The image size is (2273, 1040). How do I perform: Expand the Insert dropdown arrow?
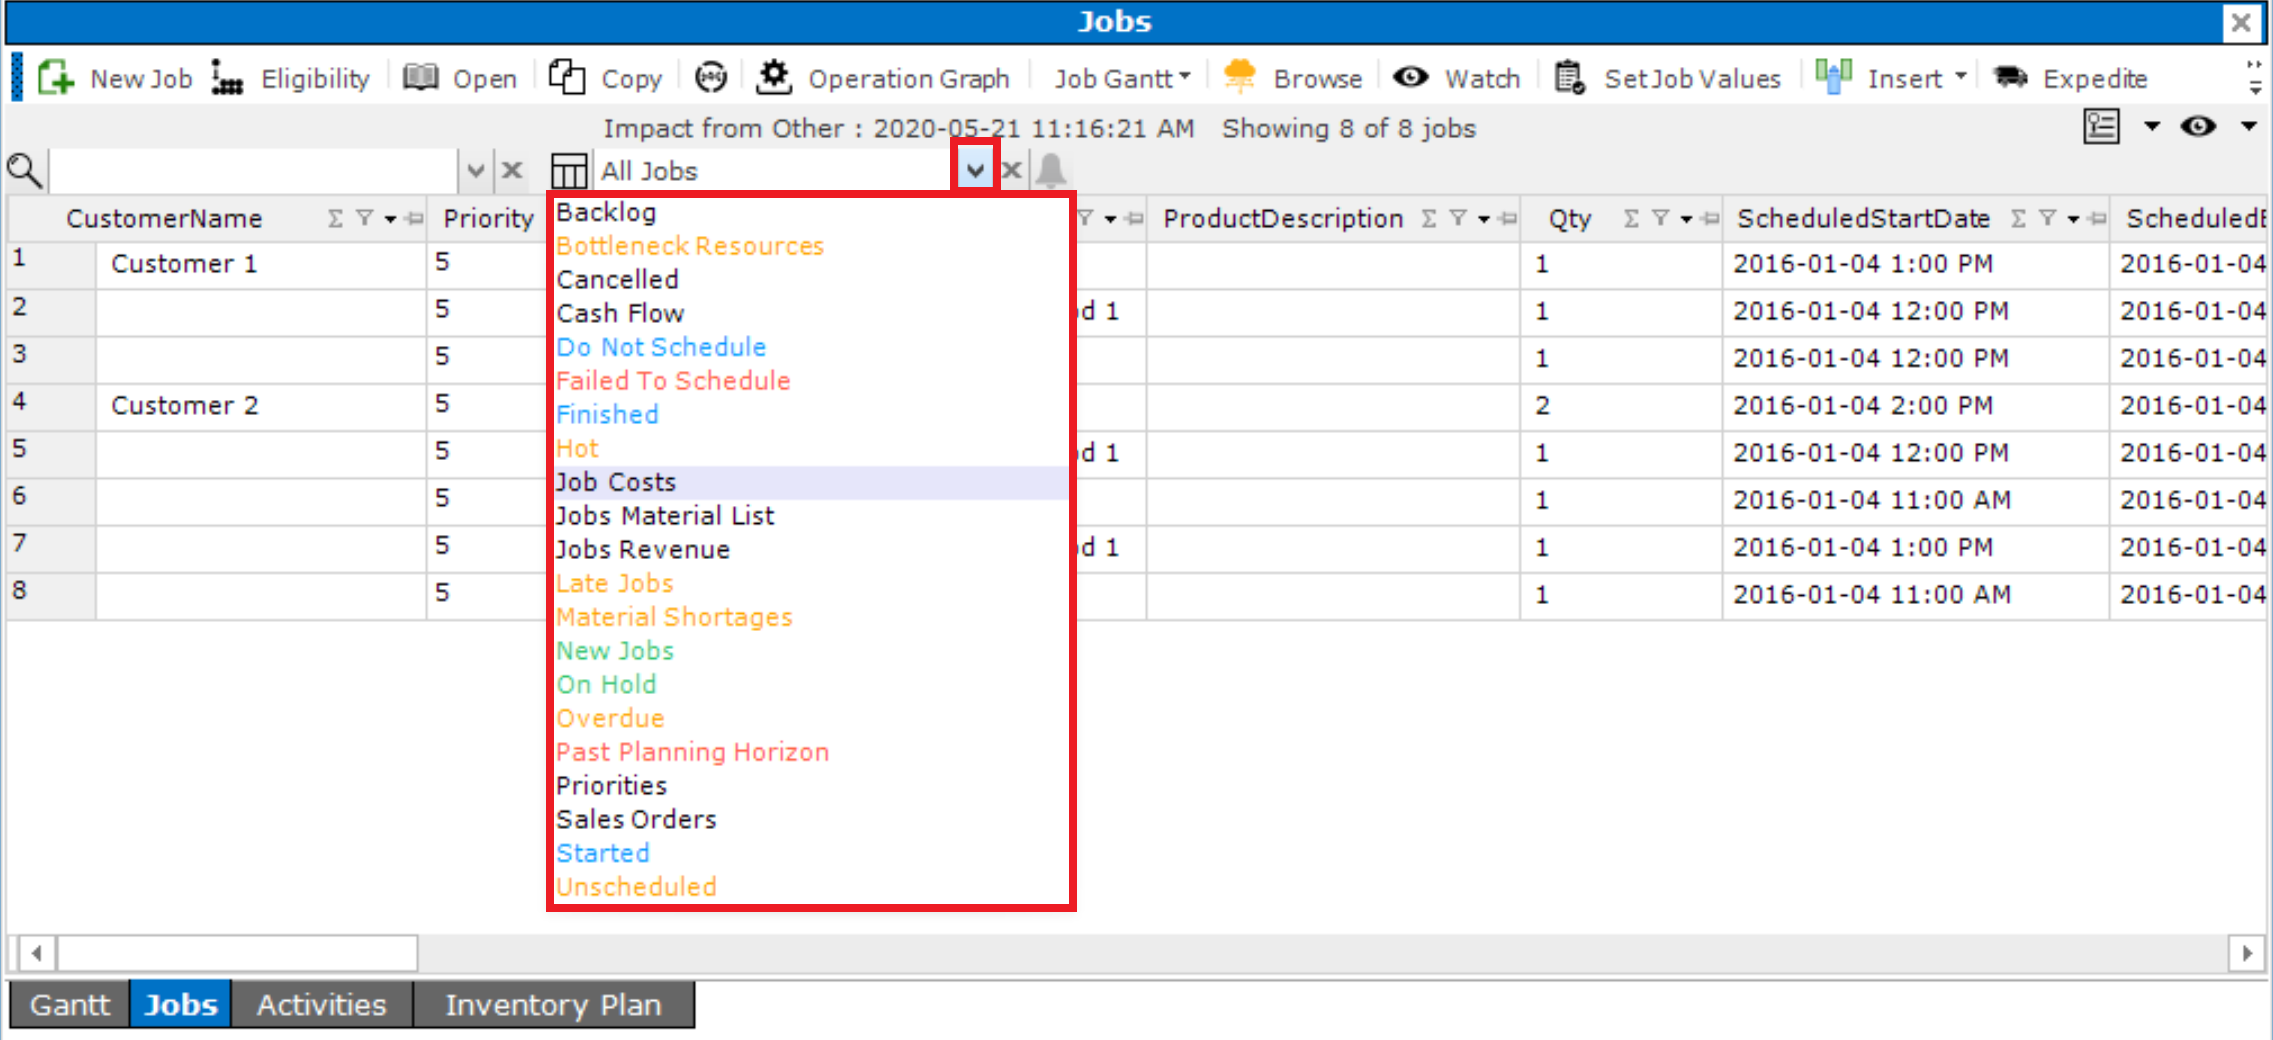click(1961, 77)
